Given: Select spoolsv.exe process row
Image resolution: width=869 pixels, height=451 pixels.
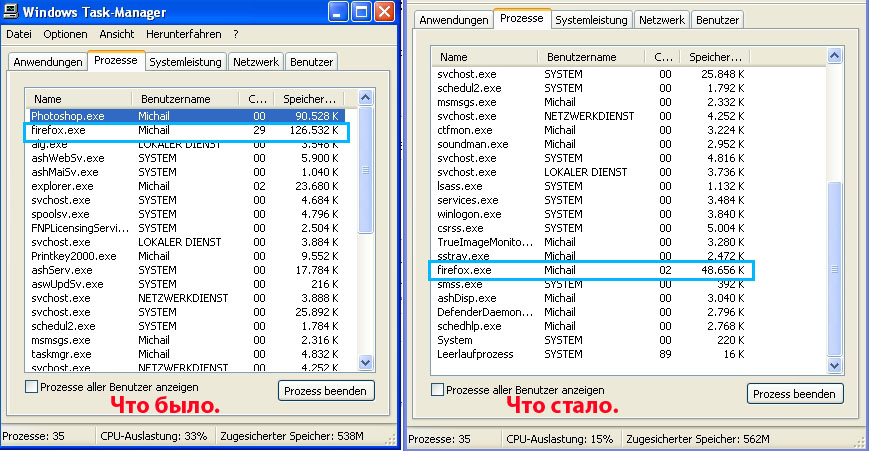Looking at the screenshot, I should pyautogui.click(x=186, y=214).
